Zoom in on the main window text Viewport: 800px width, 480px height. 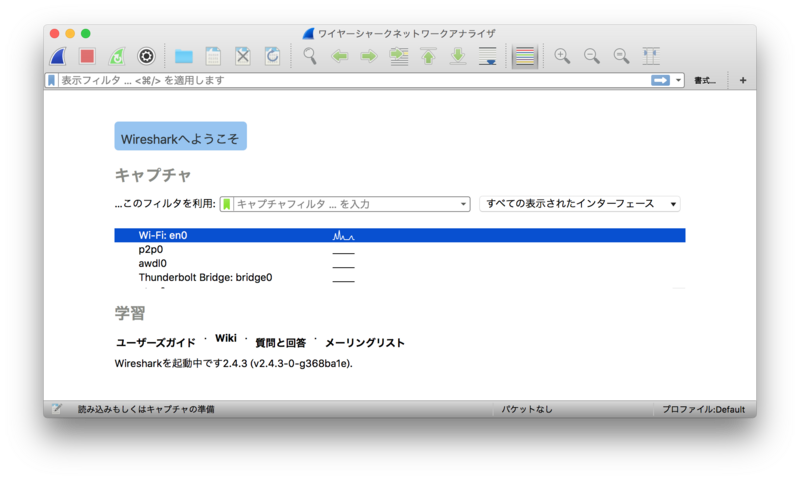(x=562, y=56)
